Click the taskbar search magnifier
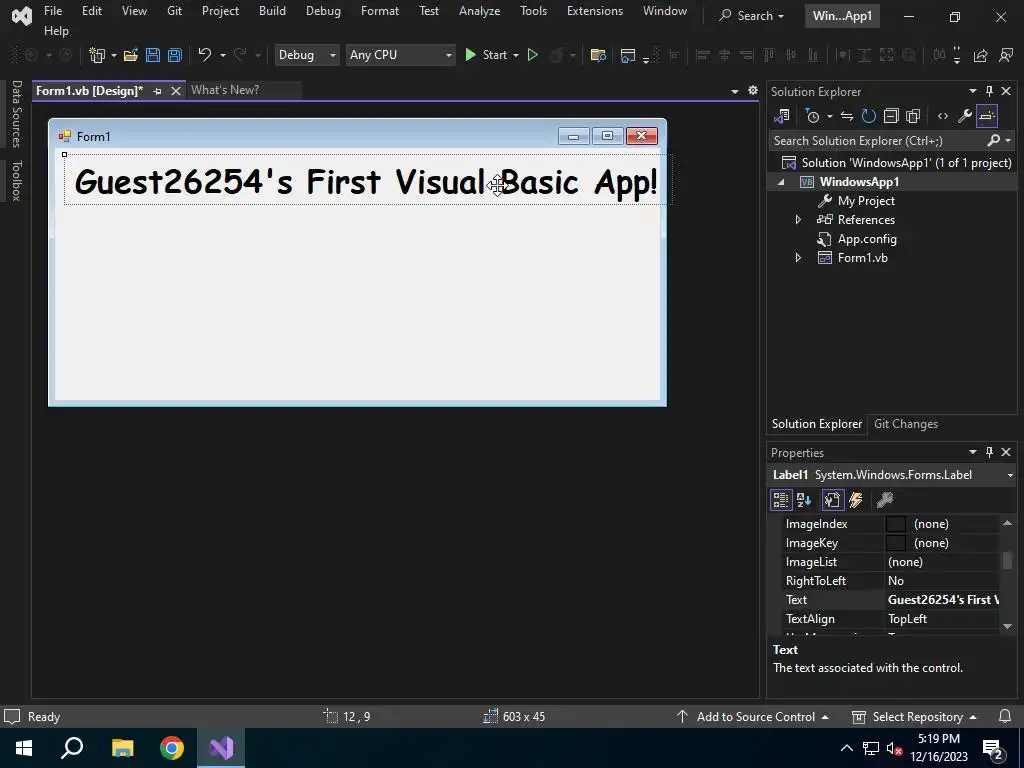 coord(72,747)
